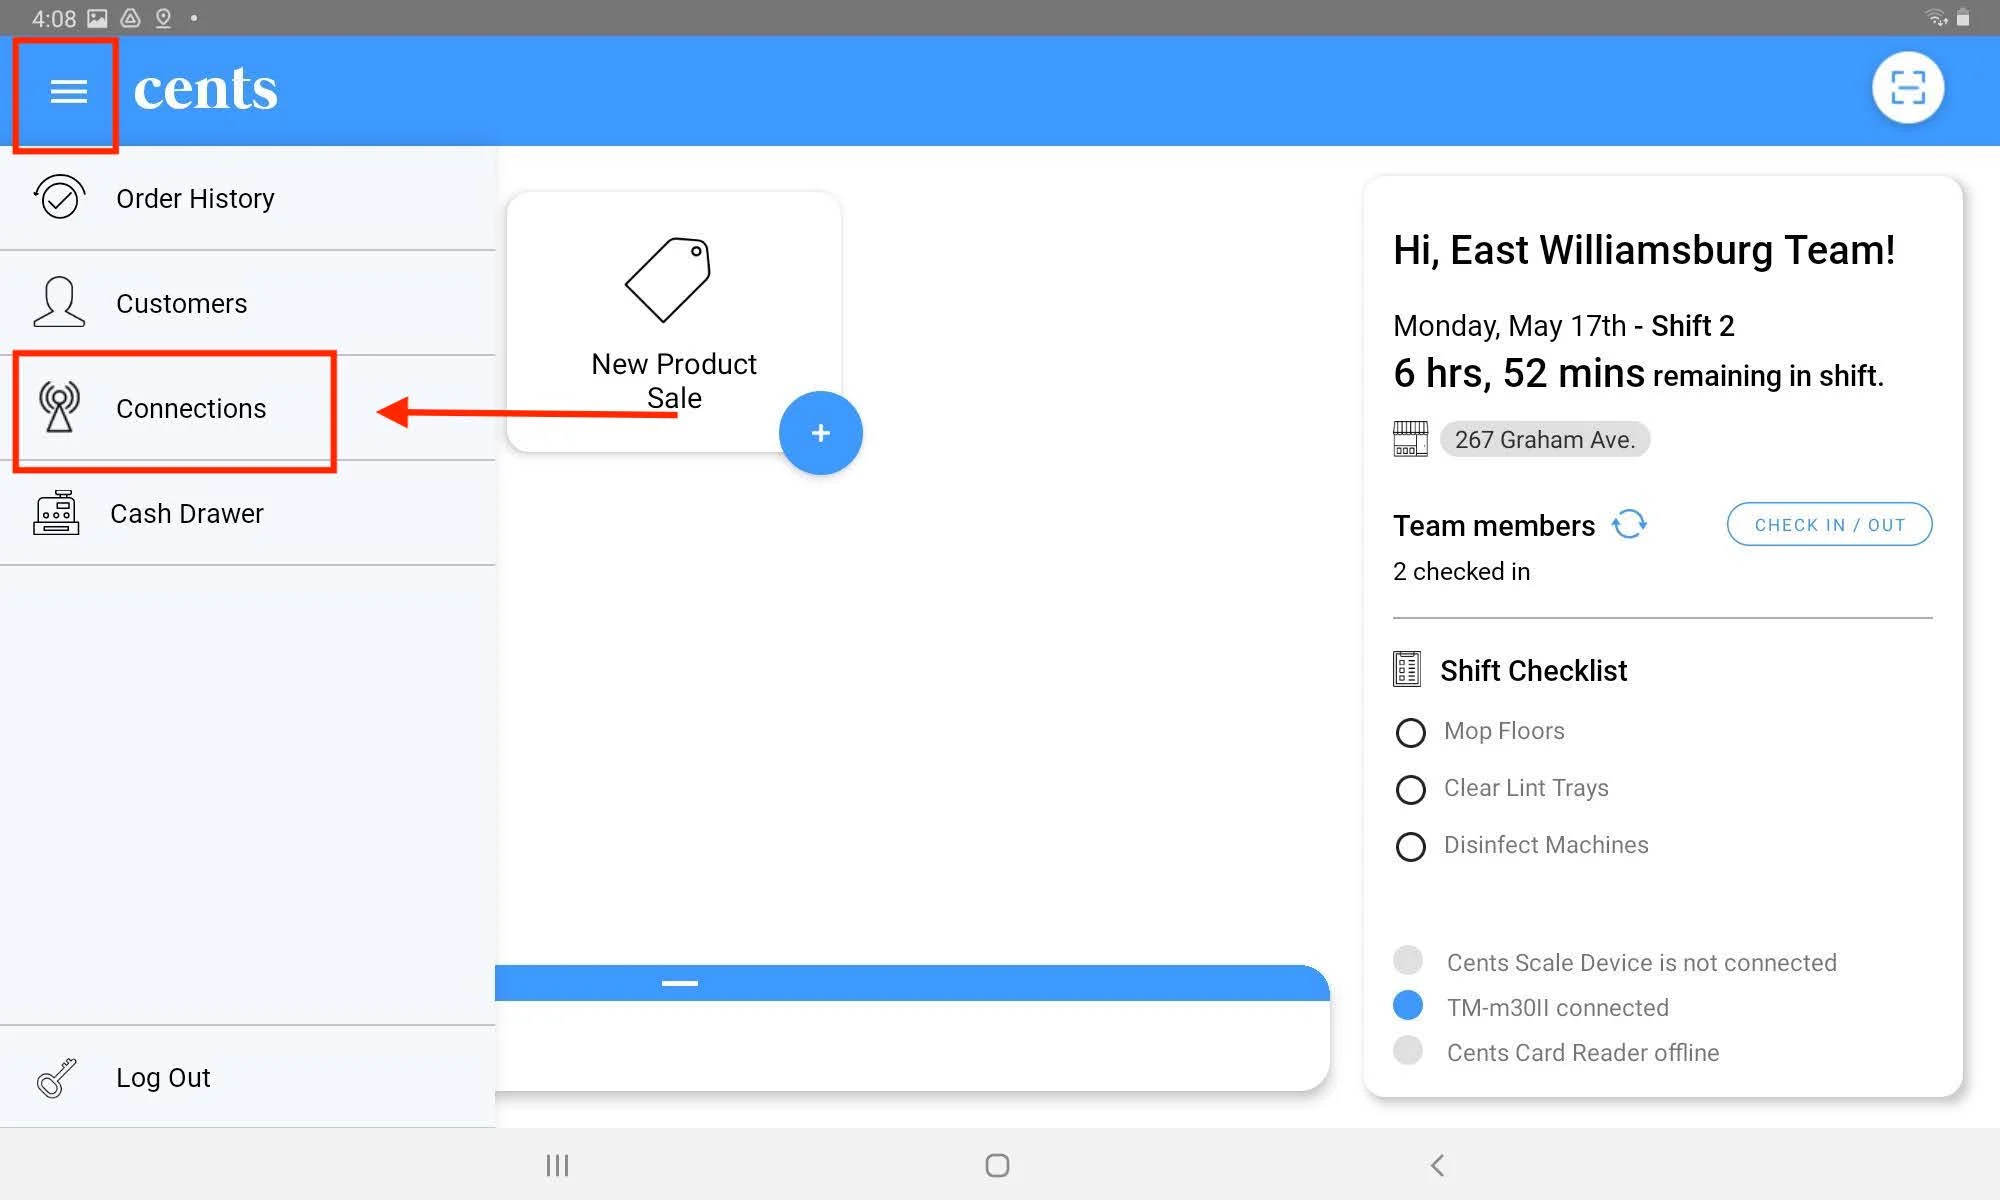Mark Clear Lint Trays as complete
Viewport: 2000px width, 1200px height.
(1410, 789)
